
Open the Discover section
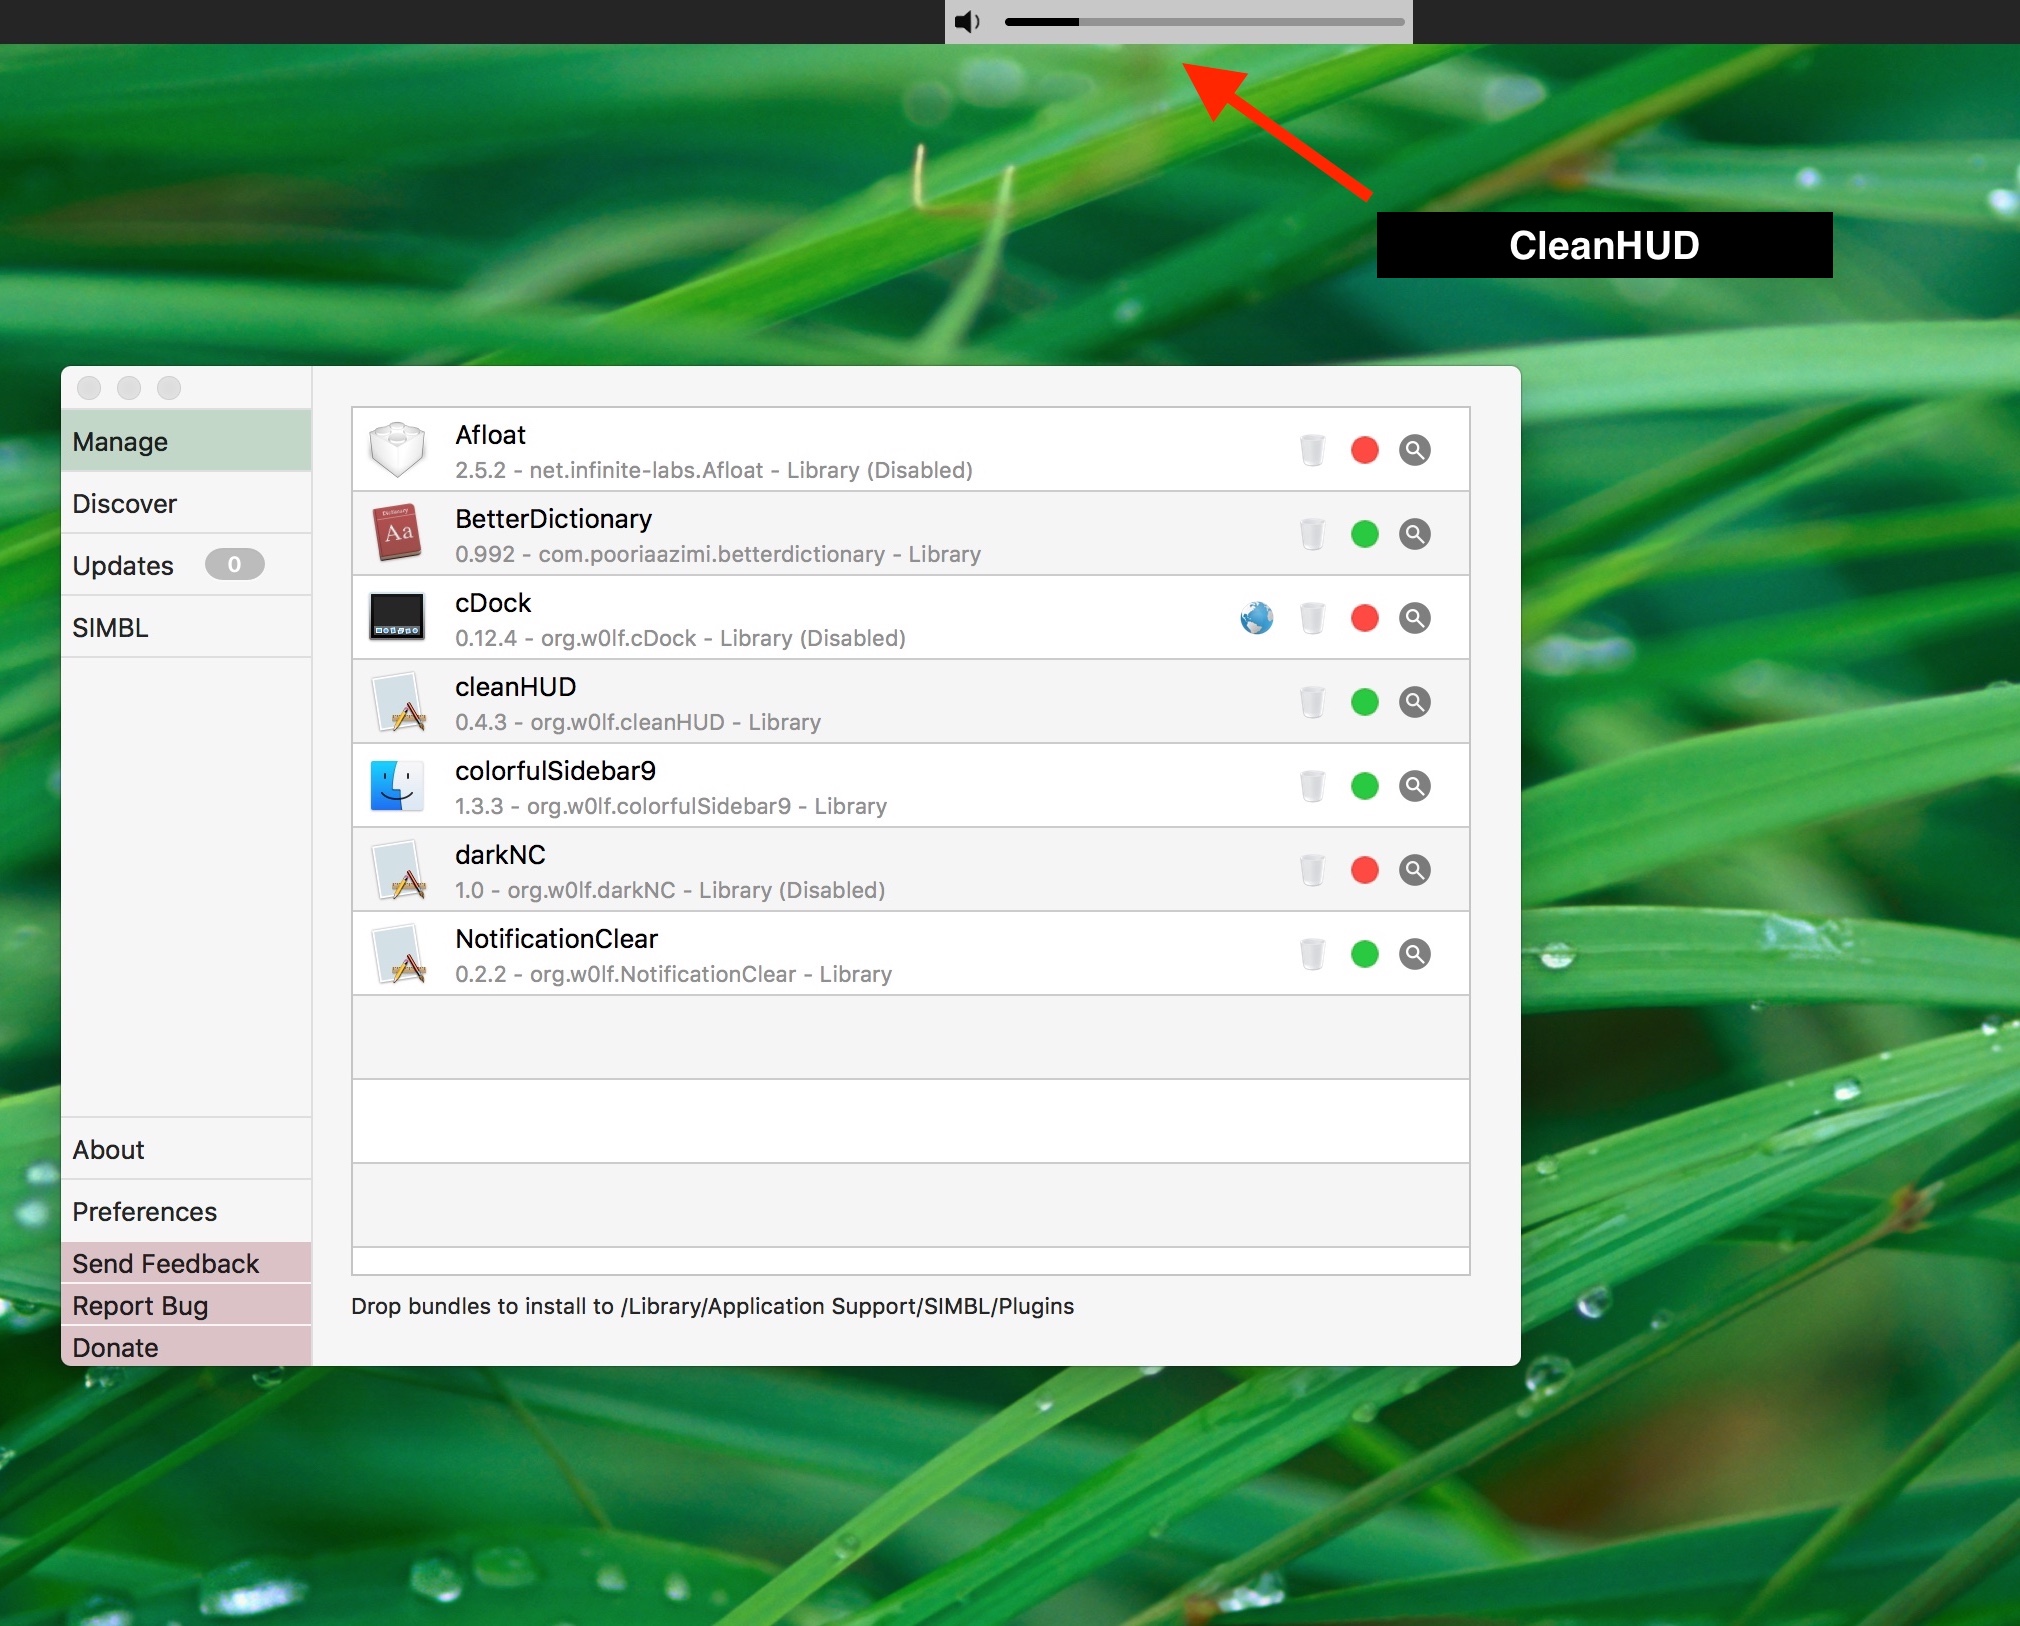point(186,503)
